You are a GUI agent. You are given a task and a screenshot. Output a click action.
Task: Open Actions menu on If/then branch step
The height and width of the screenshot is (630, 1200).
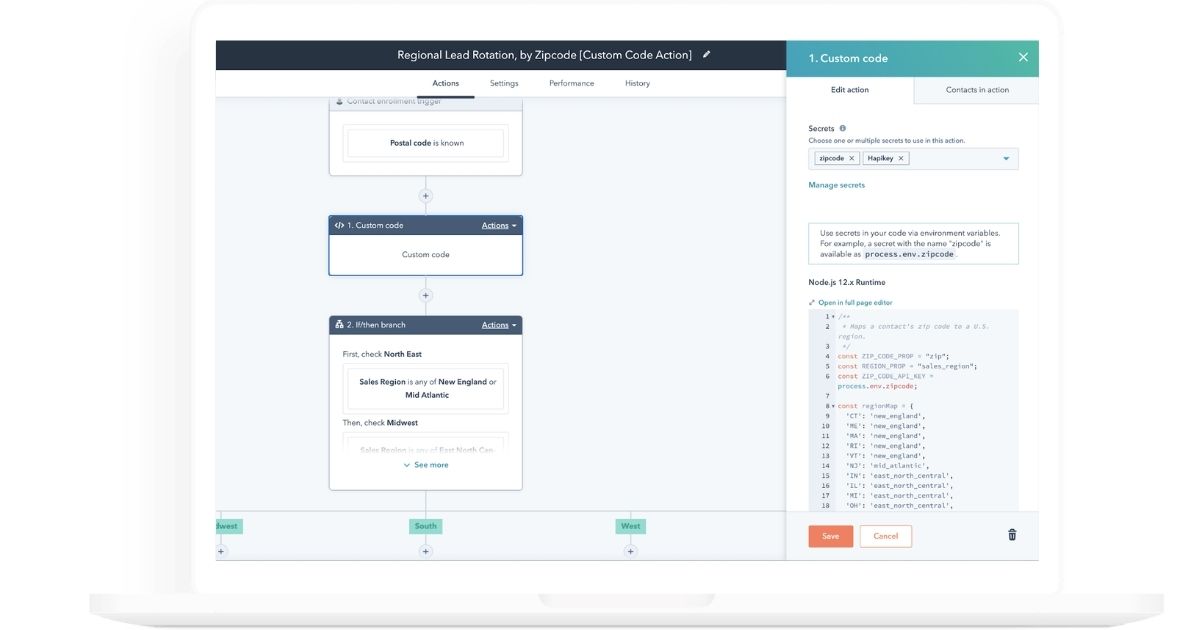point(499,325)
